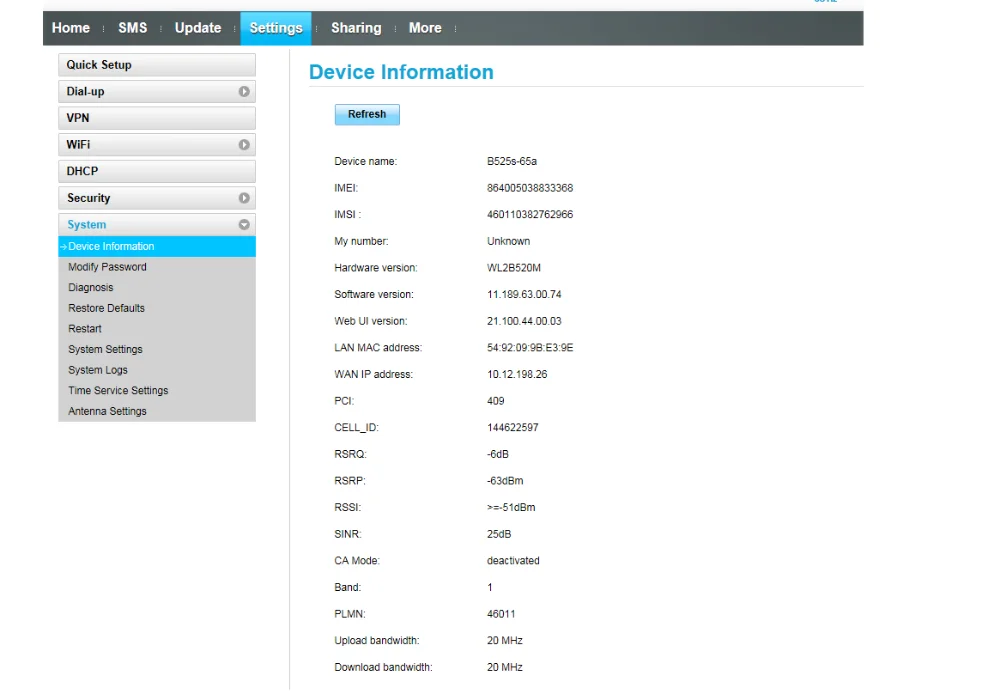Click IMSI value 460110382762966
This screenshot has height=694, width=1000.
pyautogui.click(x=530, y=215)
